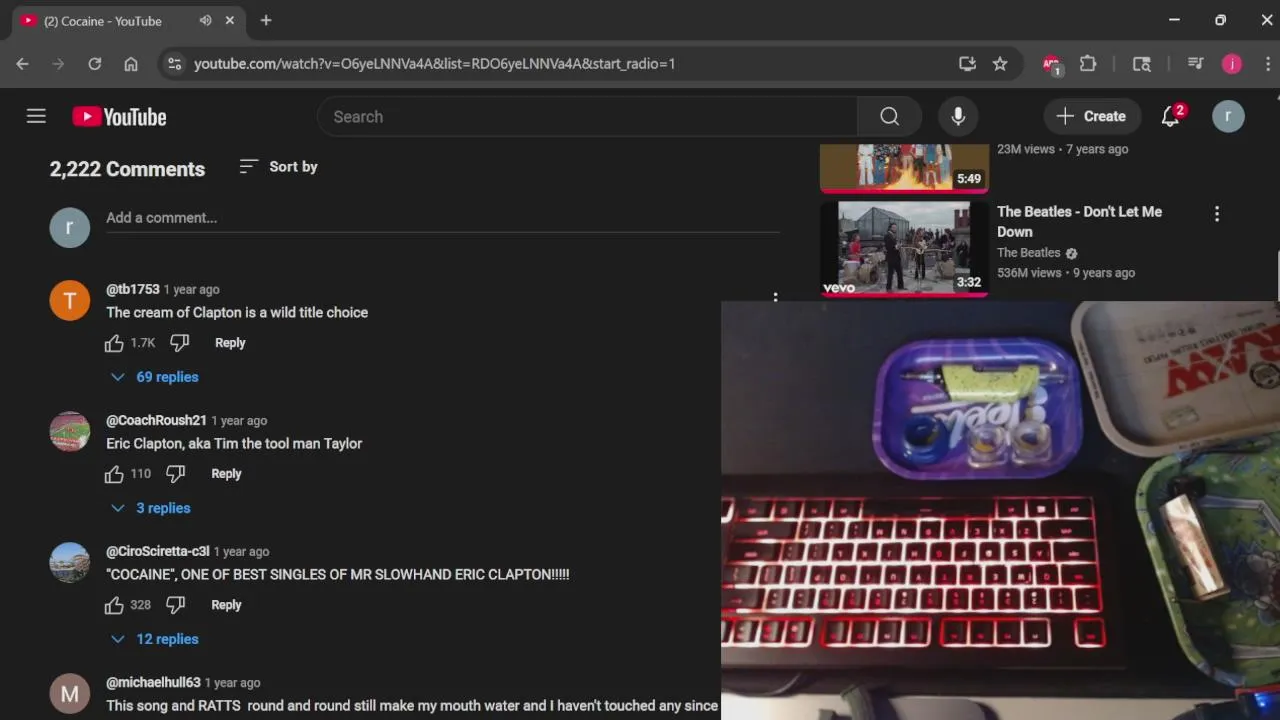The height and width of the screenshot is (720, 1280).
Task: Click the orange T avatar of @tb1753
Action: coord(70,300)
